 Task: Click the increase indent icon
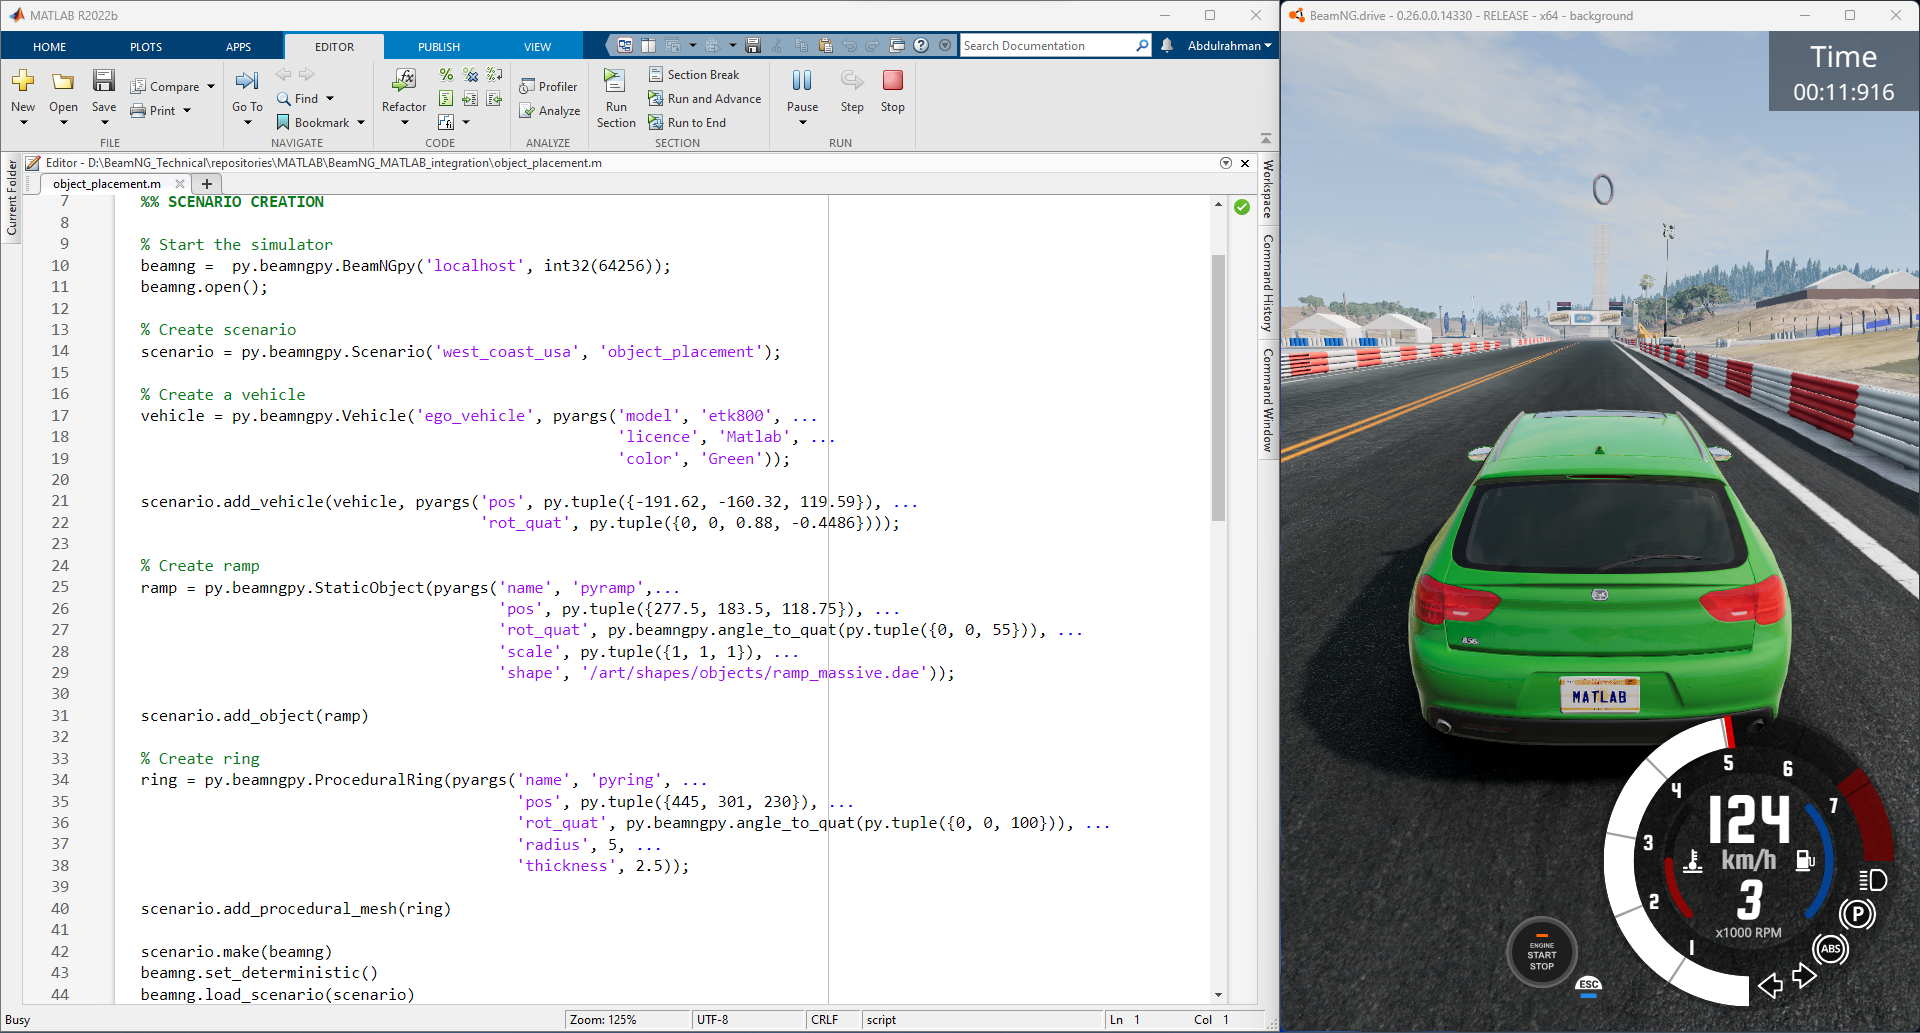470,98
